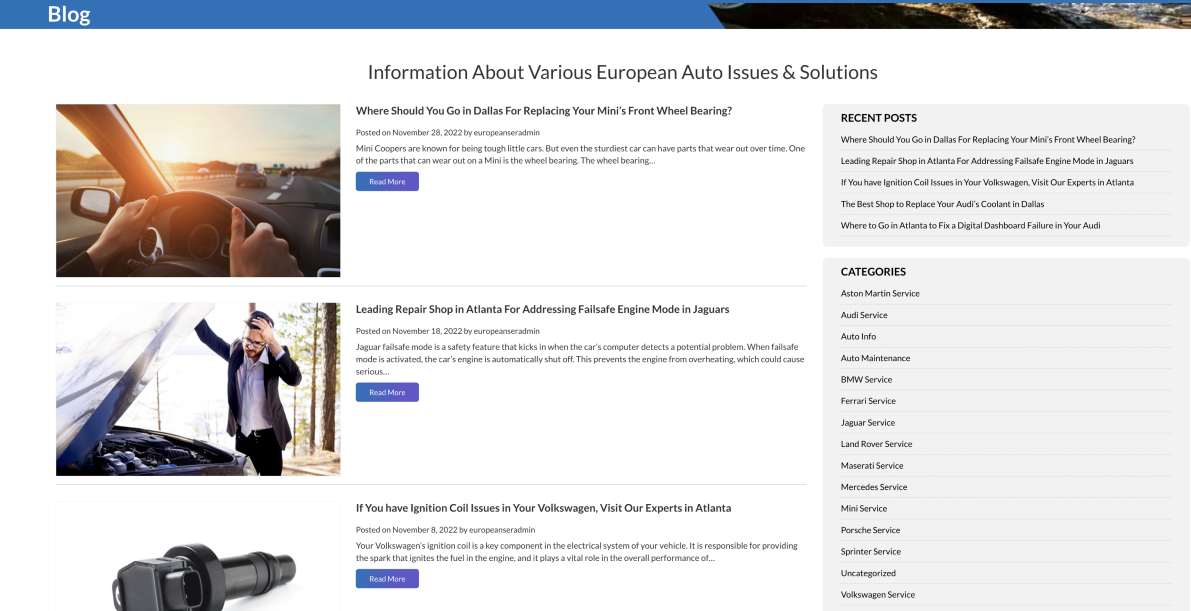Viewport: 1191px width, 611px height.
Task: View the Volkswagen Service category
Action: (x=877, y=595)
